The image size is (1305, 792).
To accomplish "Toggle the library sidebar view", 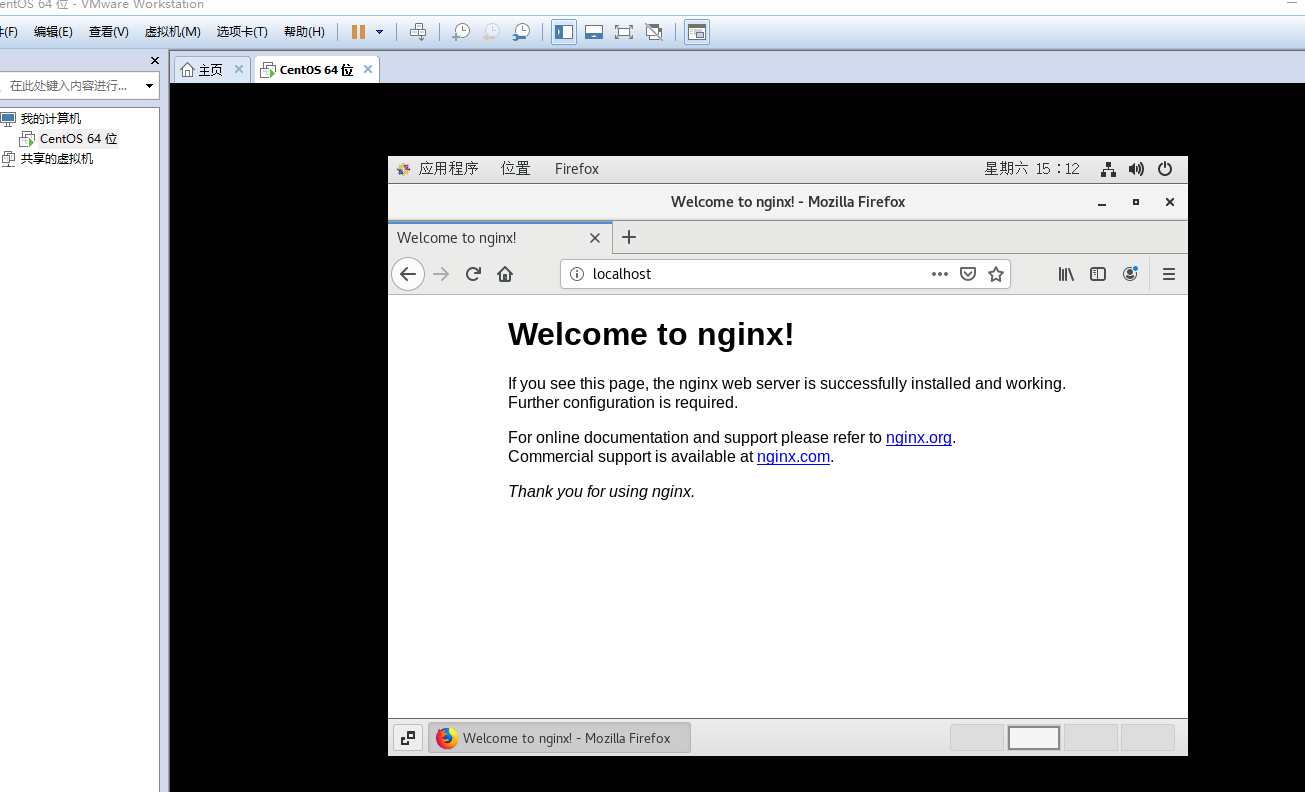I will (564, 32).
